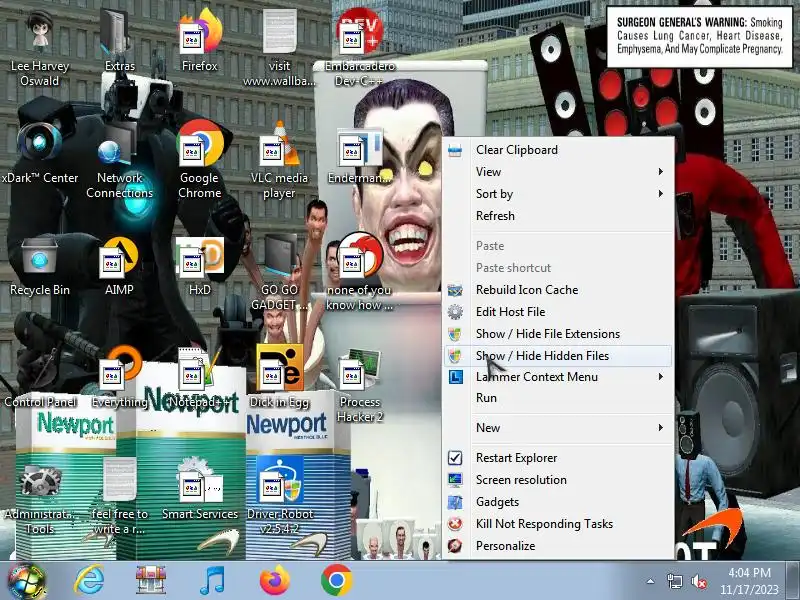Select the Embarcadero Dev-C++ shortcut

pos(359,49)
